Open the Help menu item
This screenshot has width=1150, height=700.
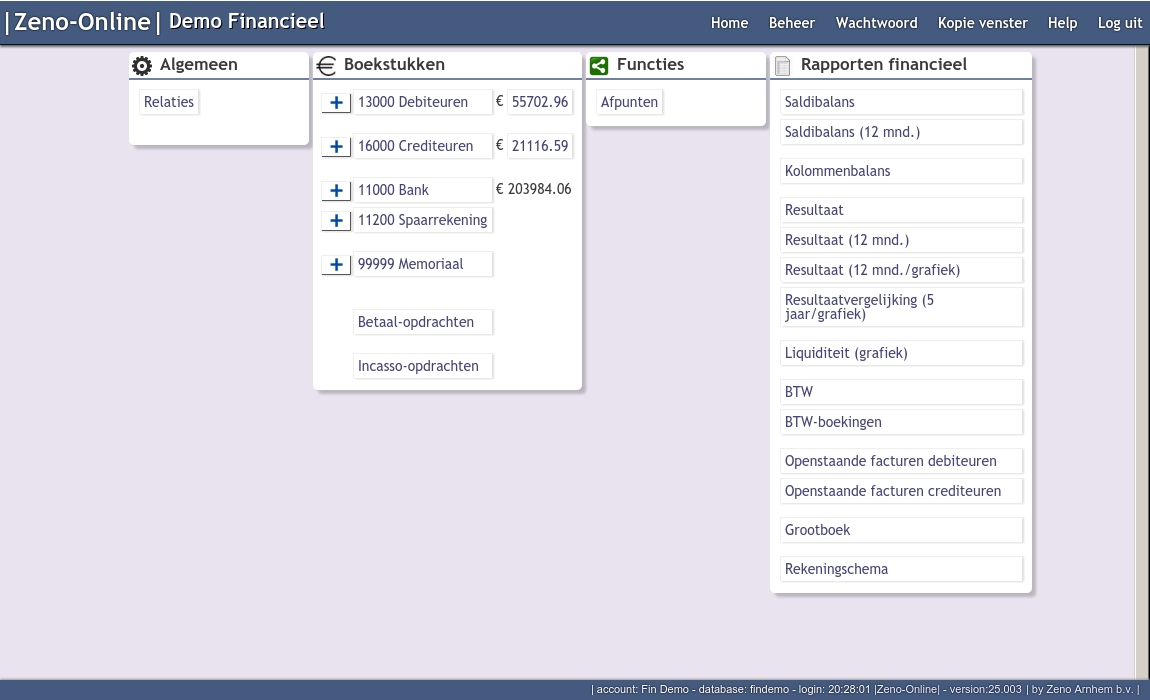[x=1062, y=23]
